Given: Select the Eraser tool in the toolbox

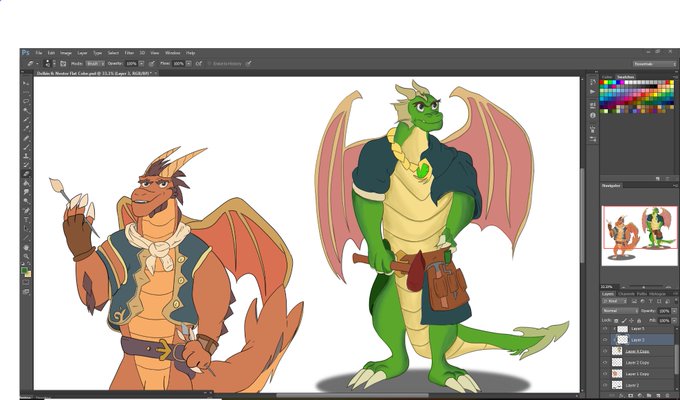Looking at the screenshot, I should point(26,174).
